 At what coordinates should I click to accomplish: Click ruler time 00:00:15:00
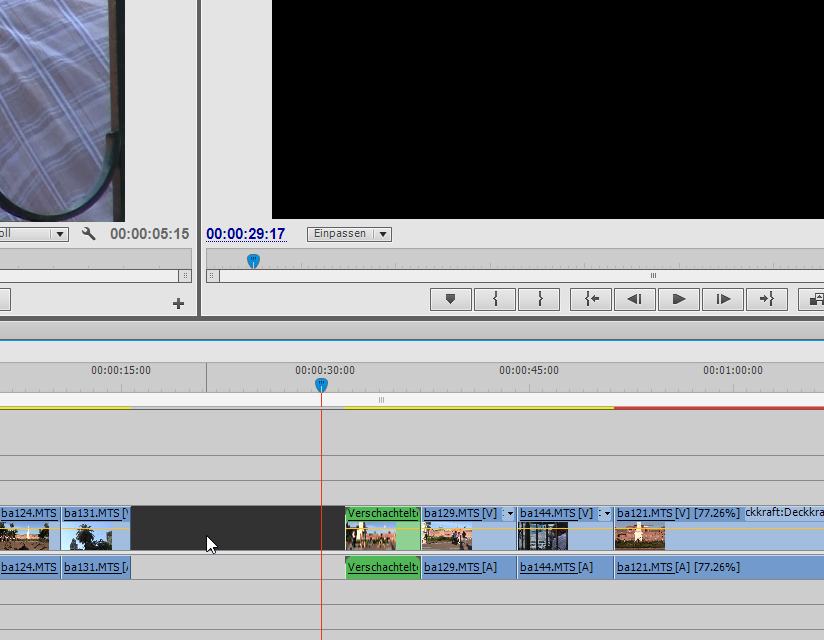pos(121,370)
